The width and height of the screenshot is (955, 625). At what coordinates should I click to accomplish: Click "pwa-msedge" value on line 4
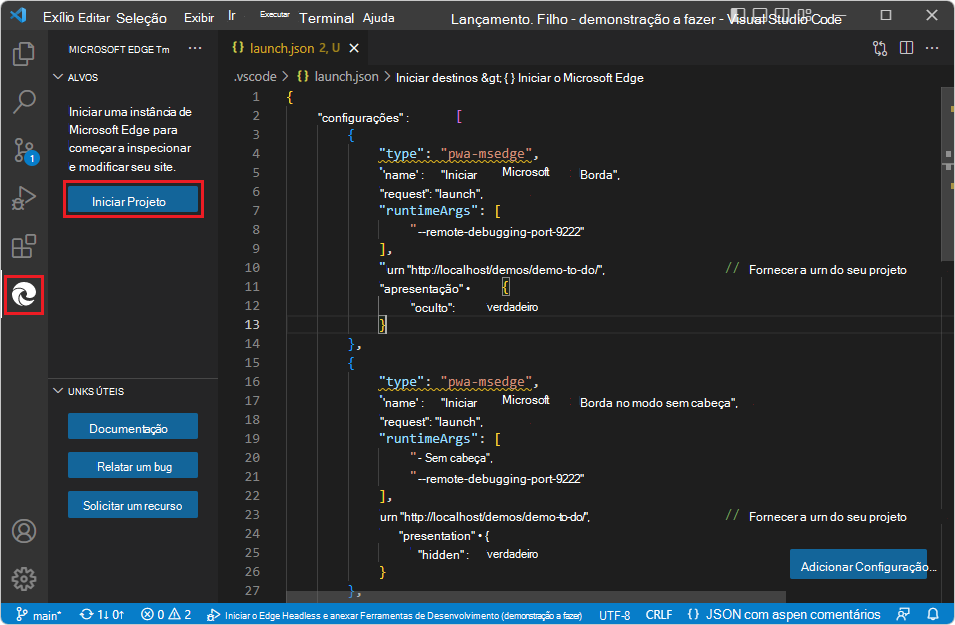(x=486, y=154)
